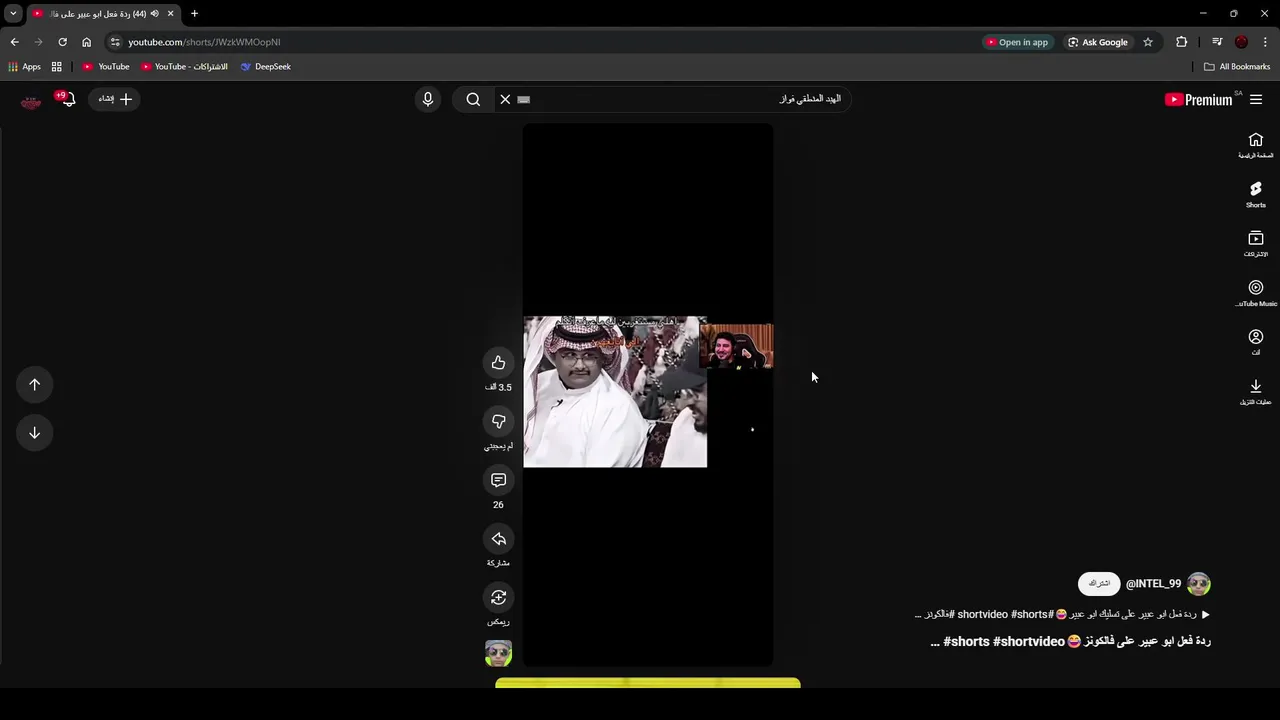The height and width of the screenshot is (720, 1280).
Task: Click the YouTube Premium logo
Action: point(1199,99)
